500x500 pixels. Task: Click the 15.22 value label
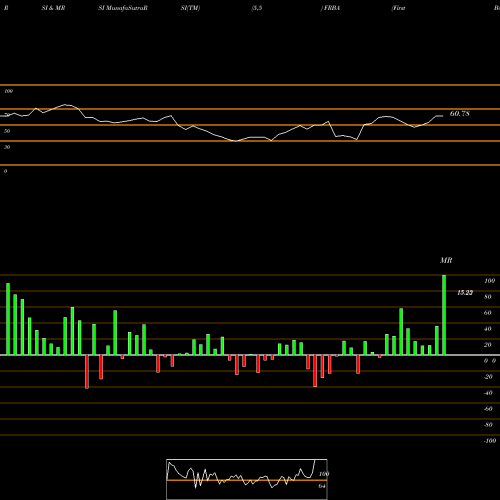coord(465,293)
